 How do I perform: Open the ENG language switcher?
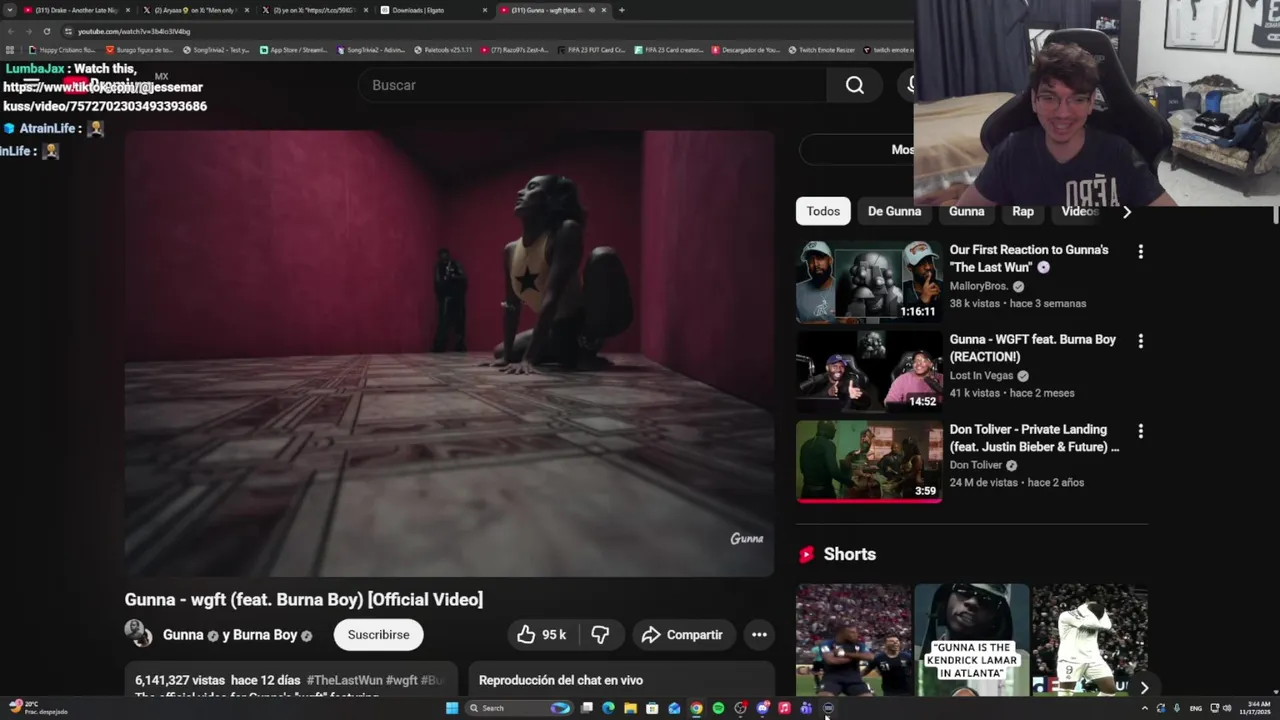click(x=1196, y=708)
